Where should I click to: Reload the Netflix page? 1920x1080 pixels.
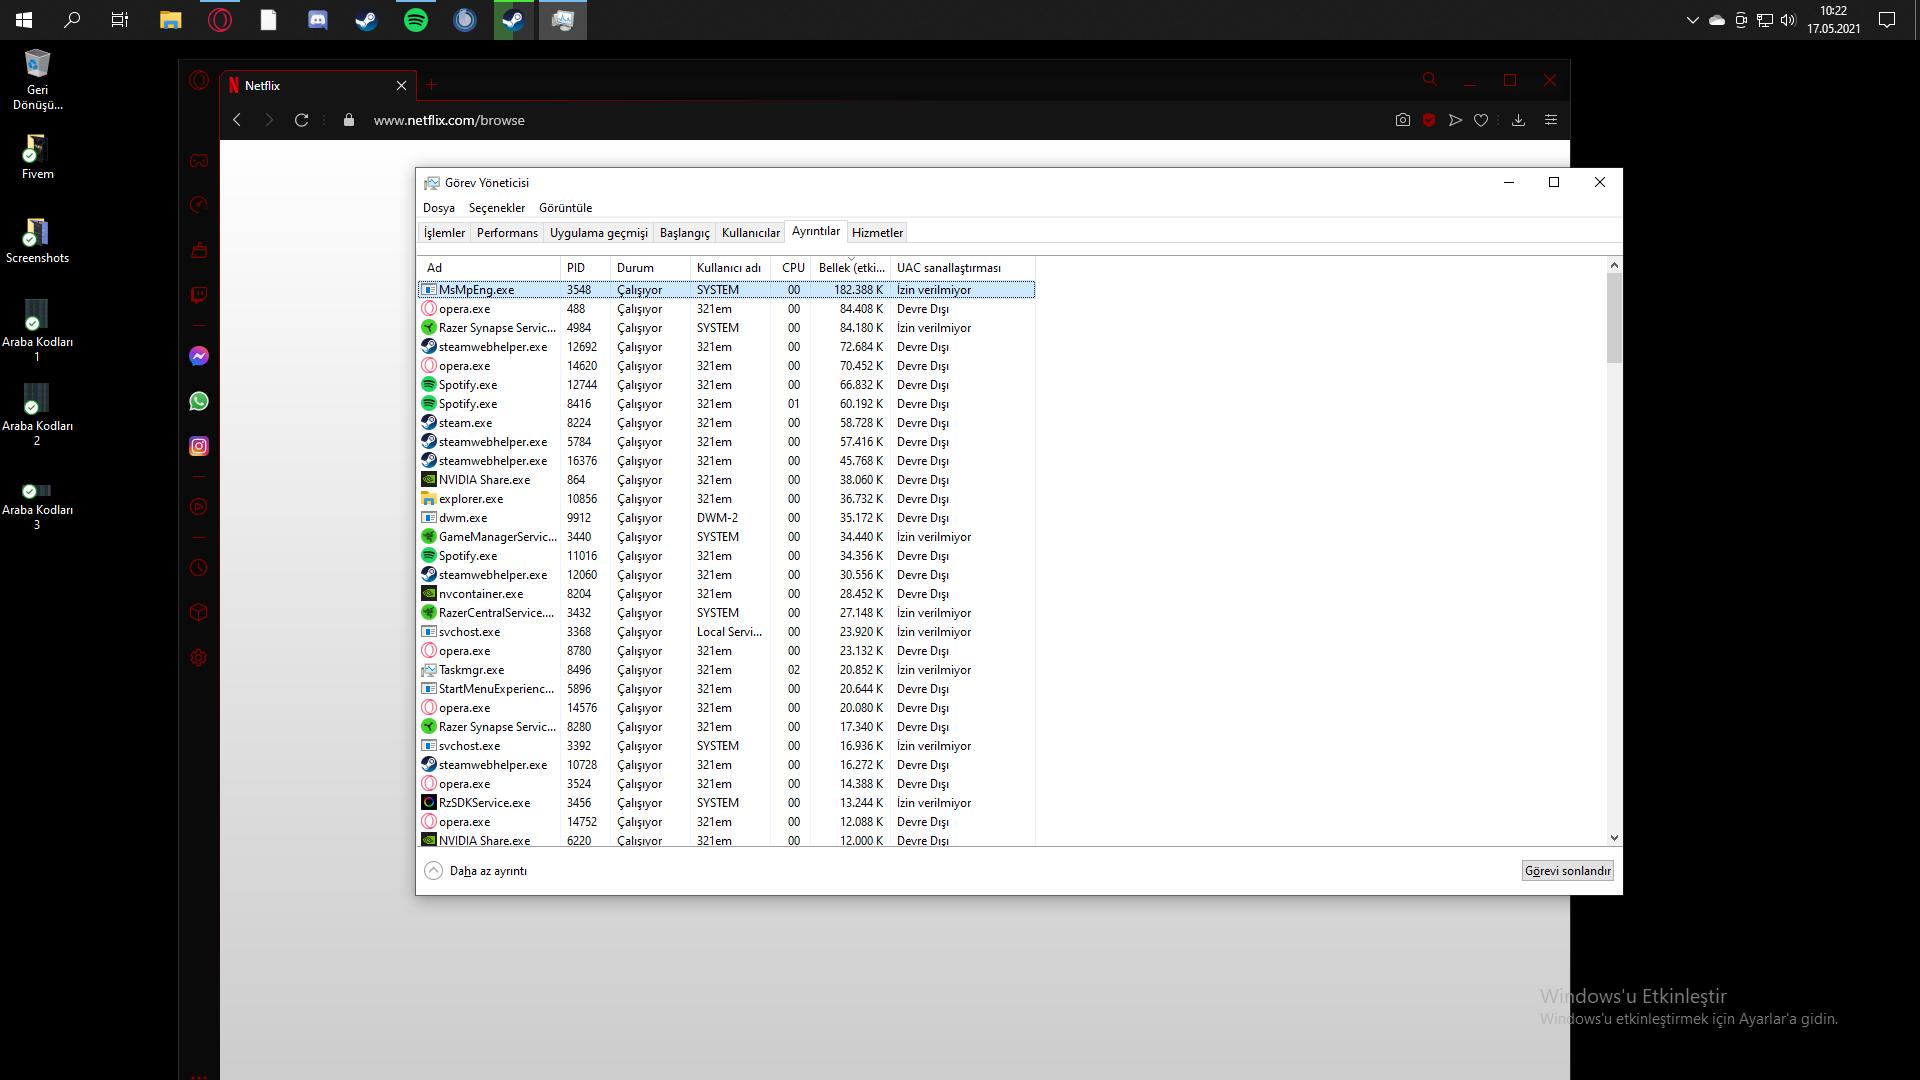[x=302, y=120]
